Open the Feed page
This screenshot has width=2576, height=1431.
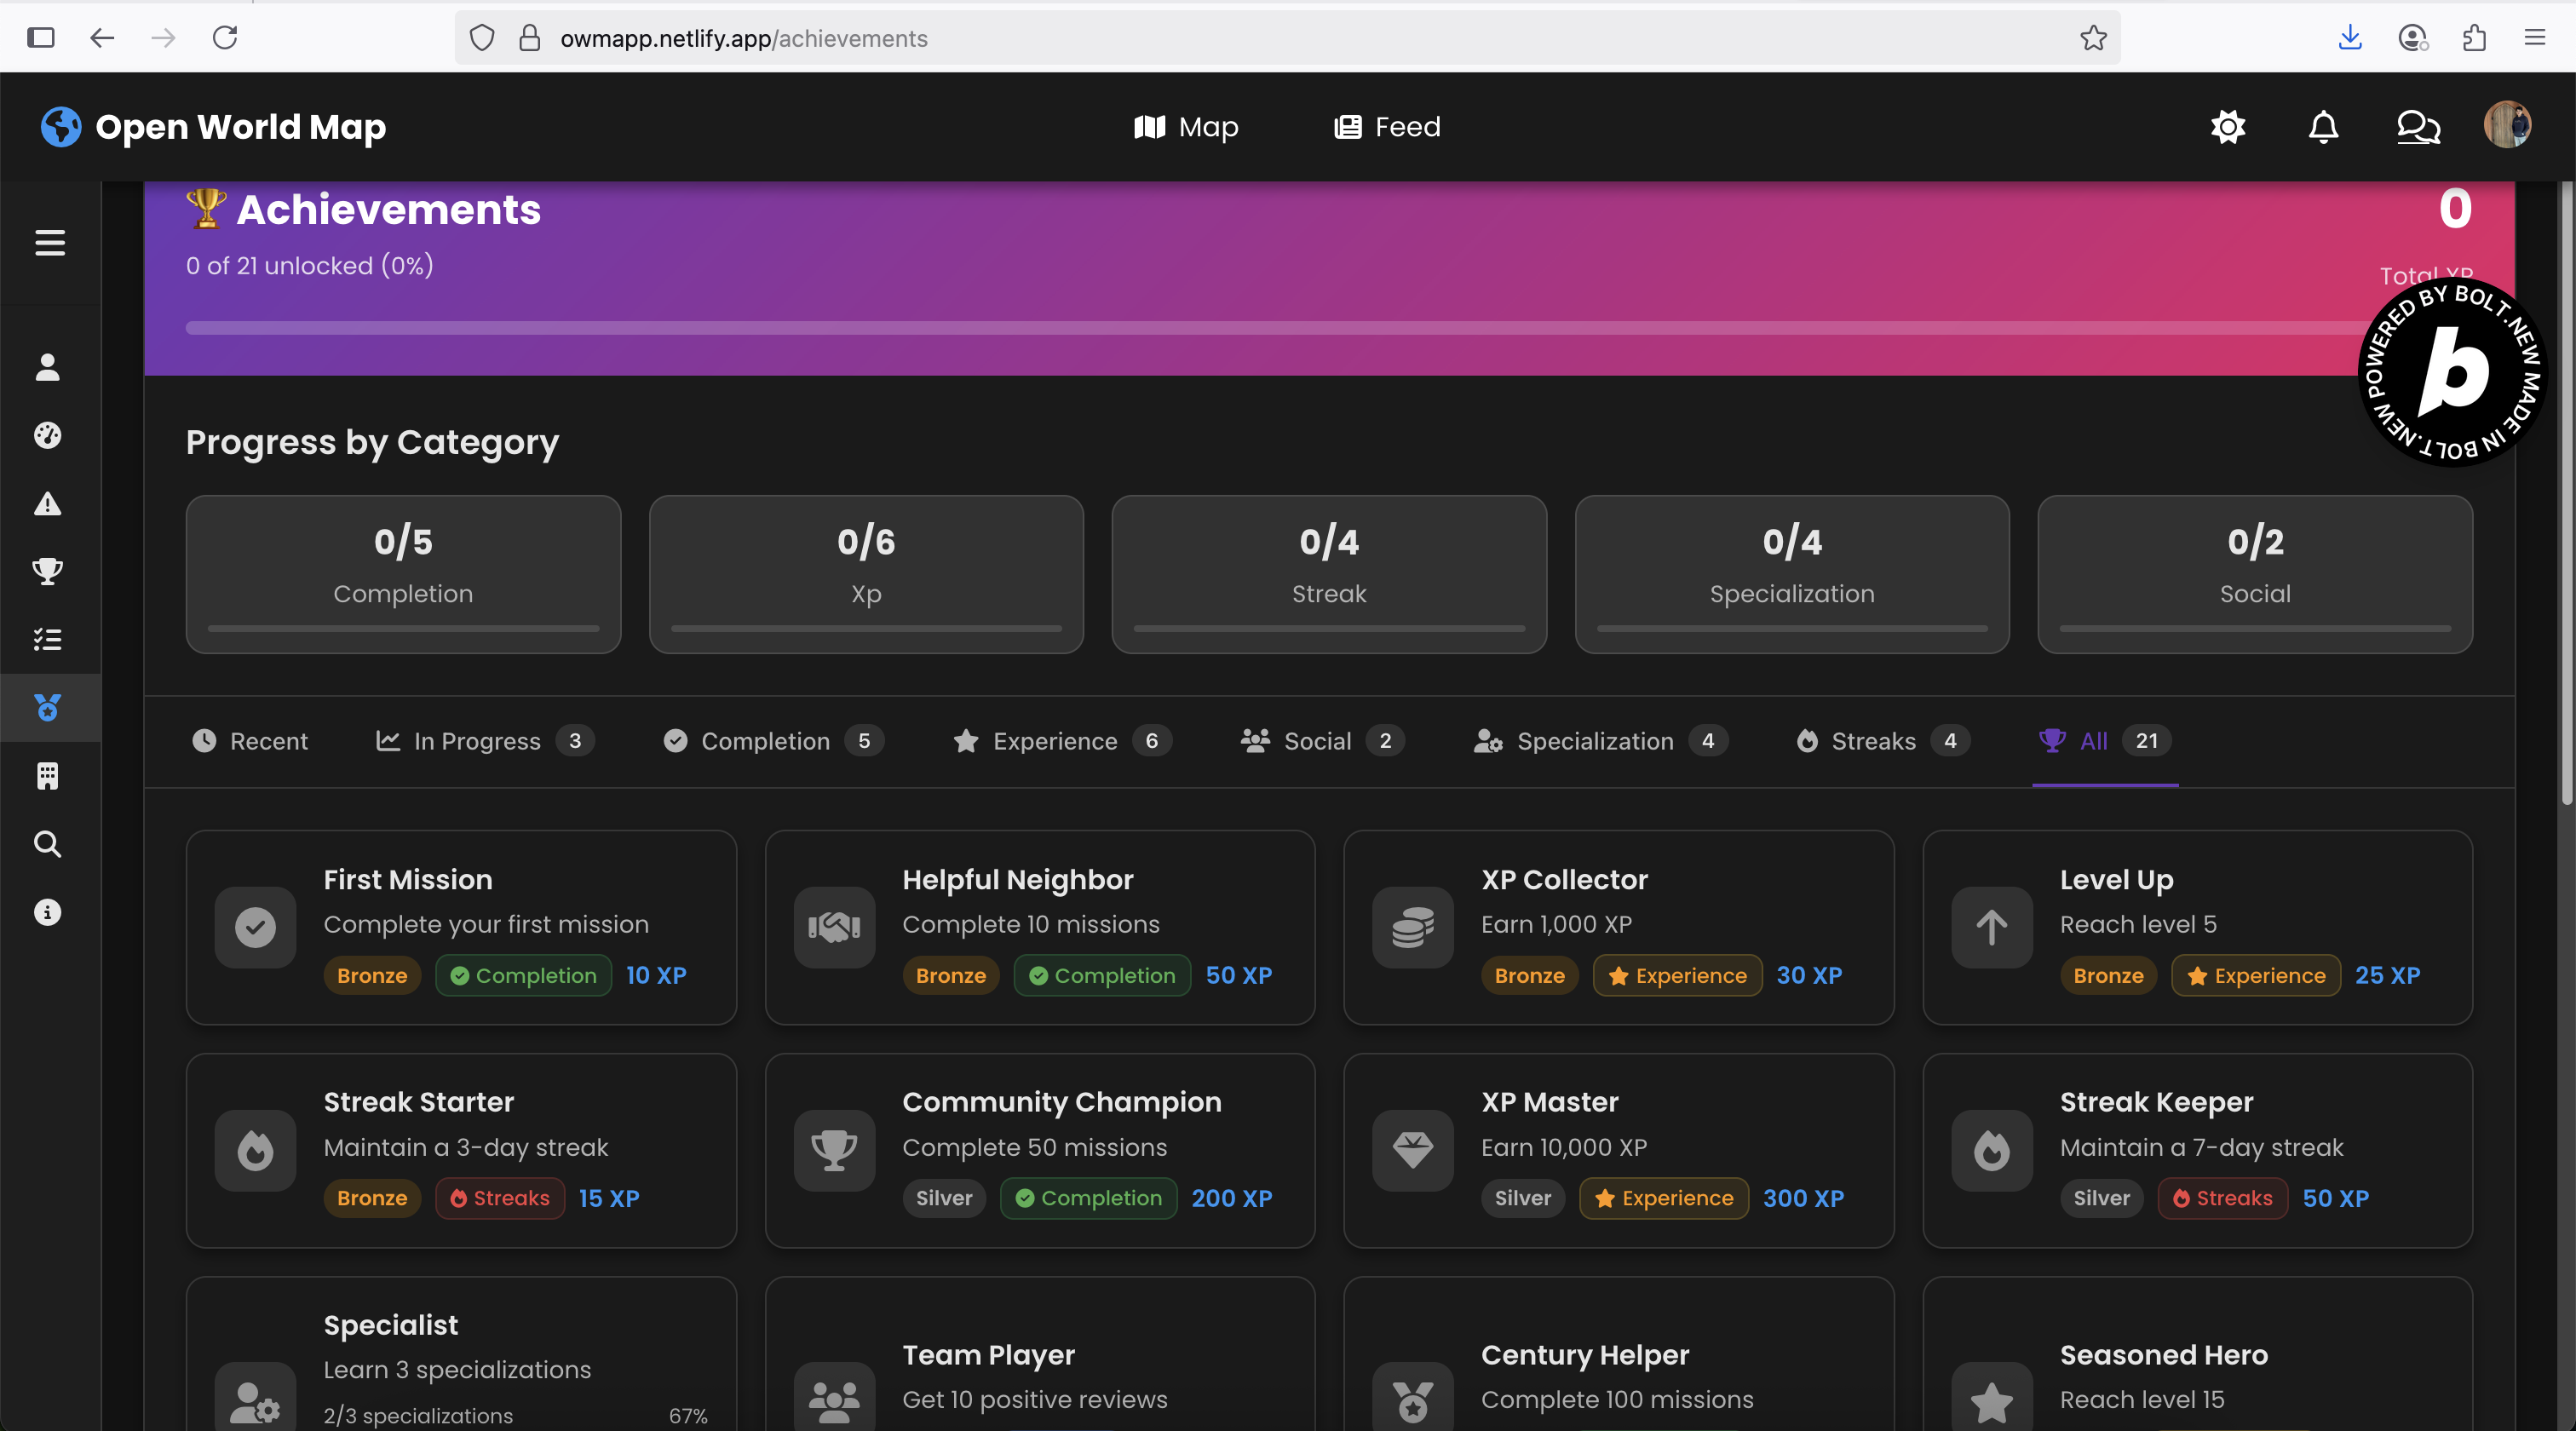tap(1387, 127)
